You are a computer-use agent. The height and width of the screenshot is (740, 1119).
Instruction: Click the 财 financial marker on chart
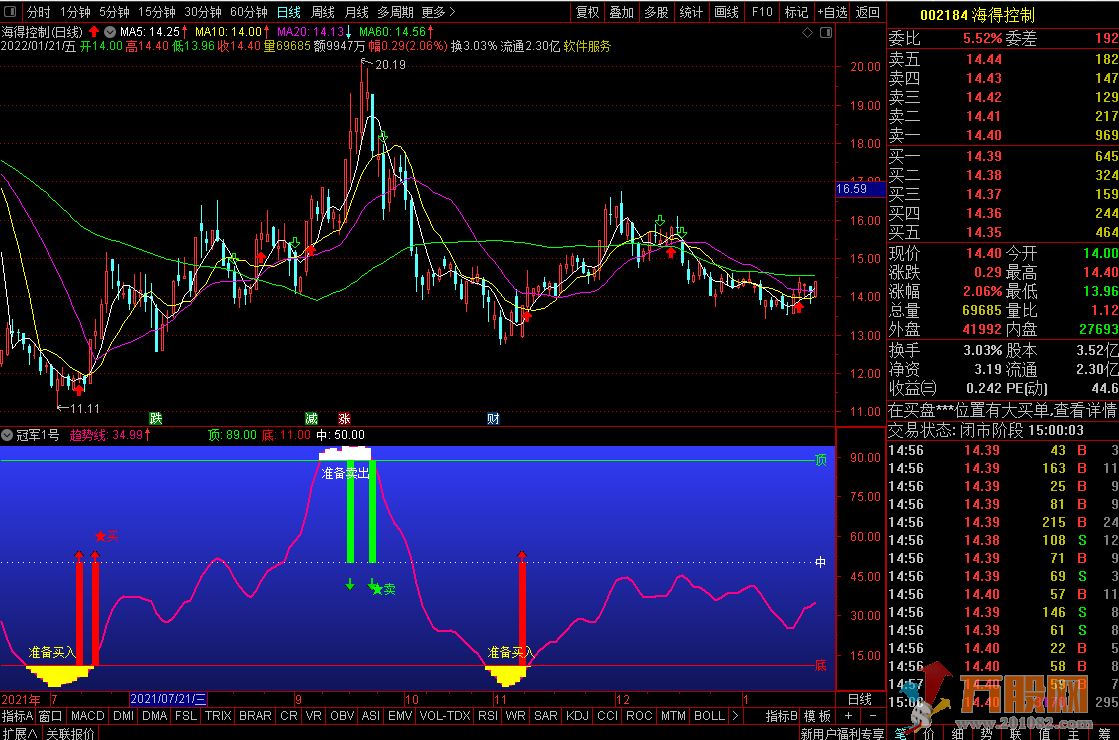click(x=493, y=419)
